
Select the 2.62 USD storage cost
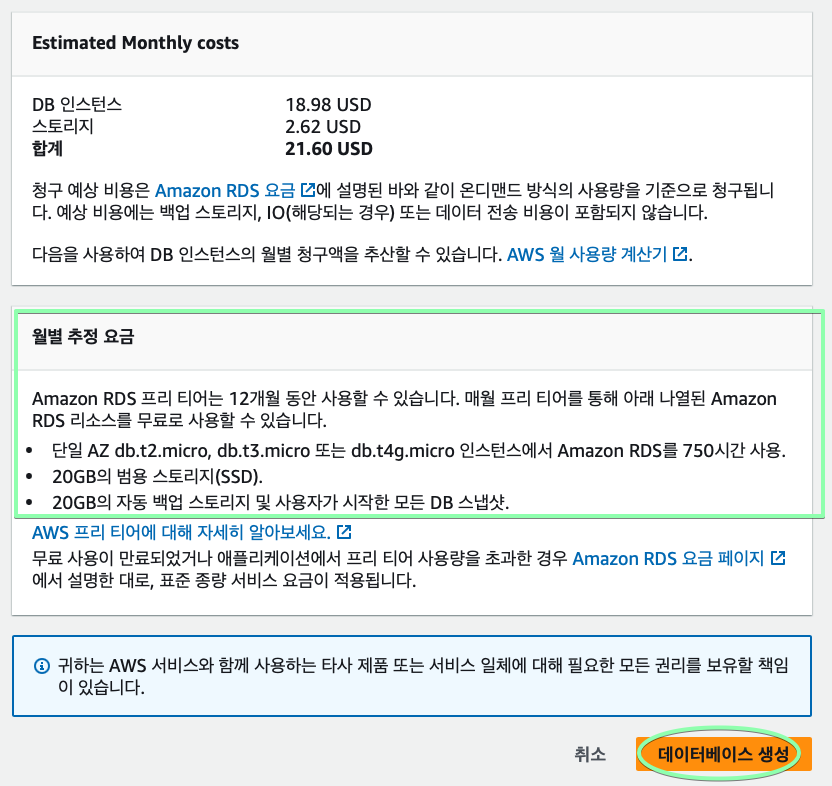[323, 127]
